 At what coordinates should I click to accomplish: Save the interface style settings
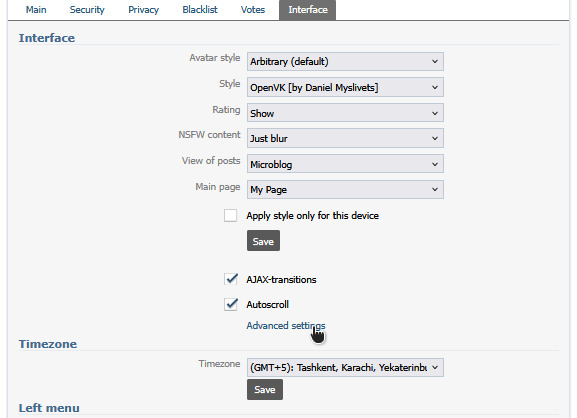263,241
